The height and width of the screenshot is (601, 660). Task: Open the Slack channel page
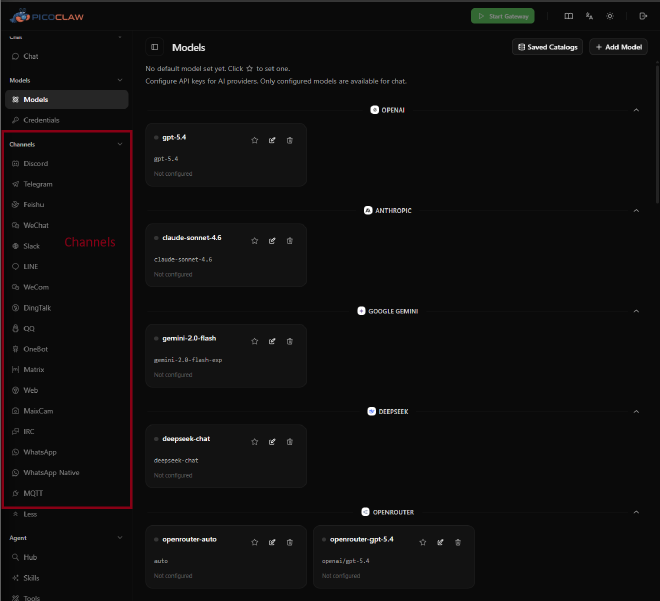click(67, 246)
